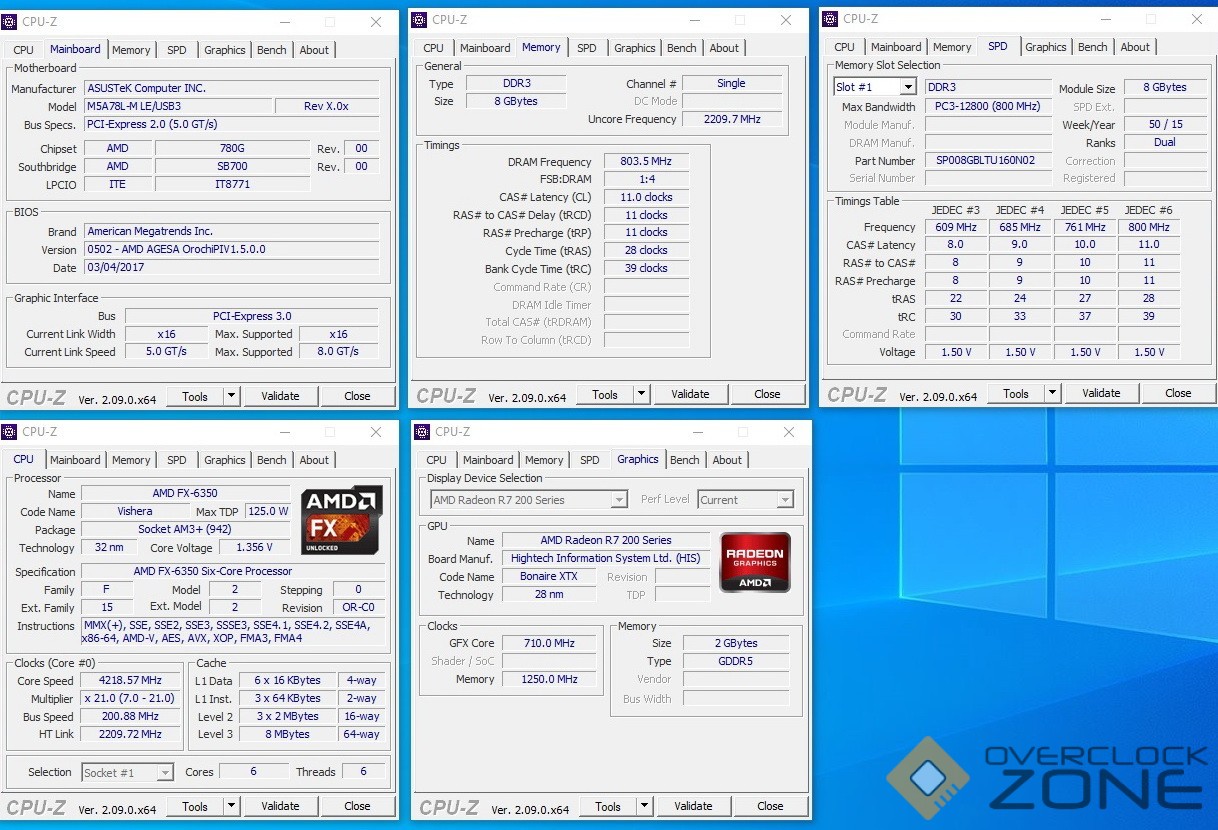Switch to Bench tab in the Graphics window
Image resolution: width=1218 pixels, height=830 pixels.
pyautogui.click(x=685, y=460)
